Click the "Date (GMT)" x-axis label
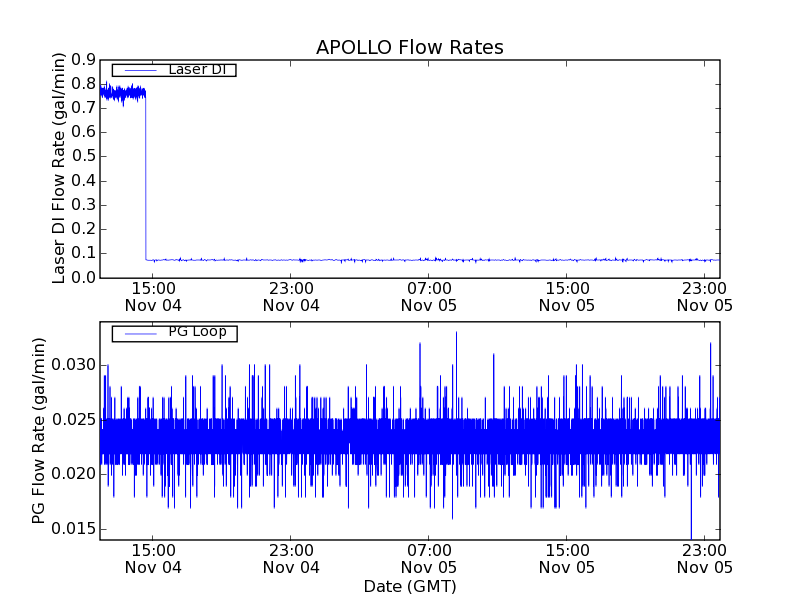The height and width of the screenshot is (600, 800). pos(409,586)
